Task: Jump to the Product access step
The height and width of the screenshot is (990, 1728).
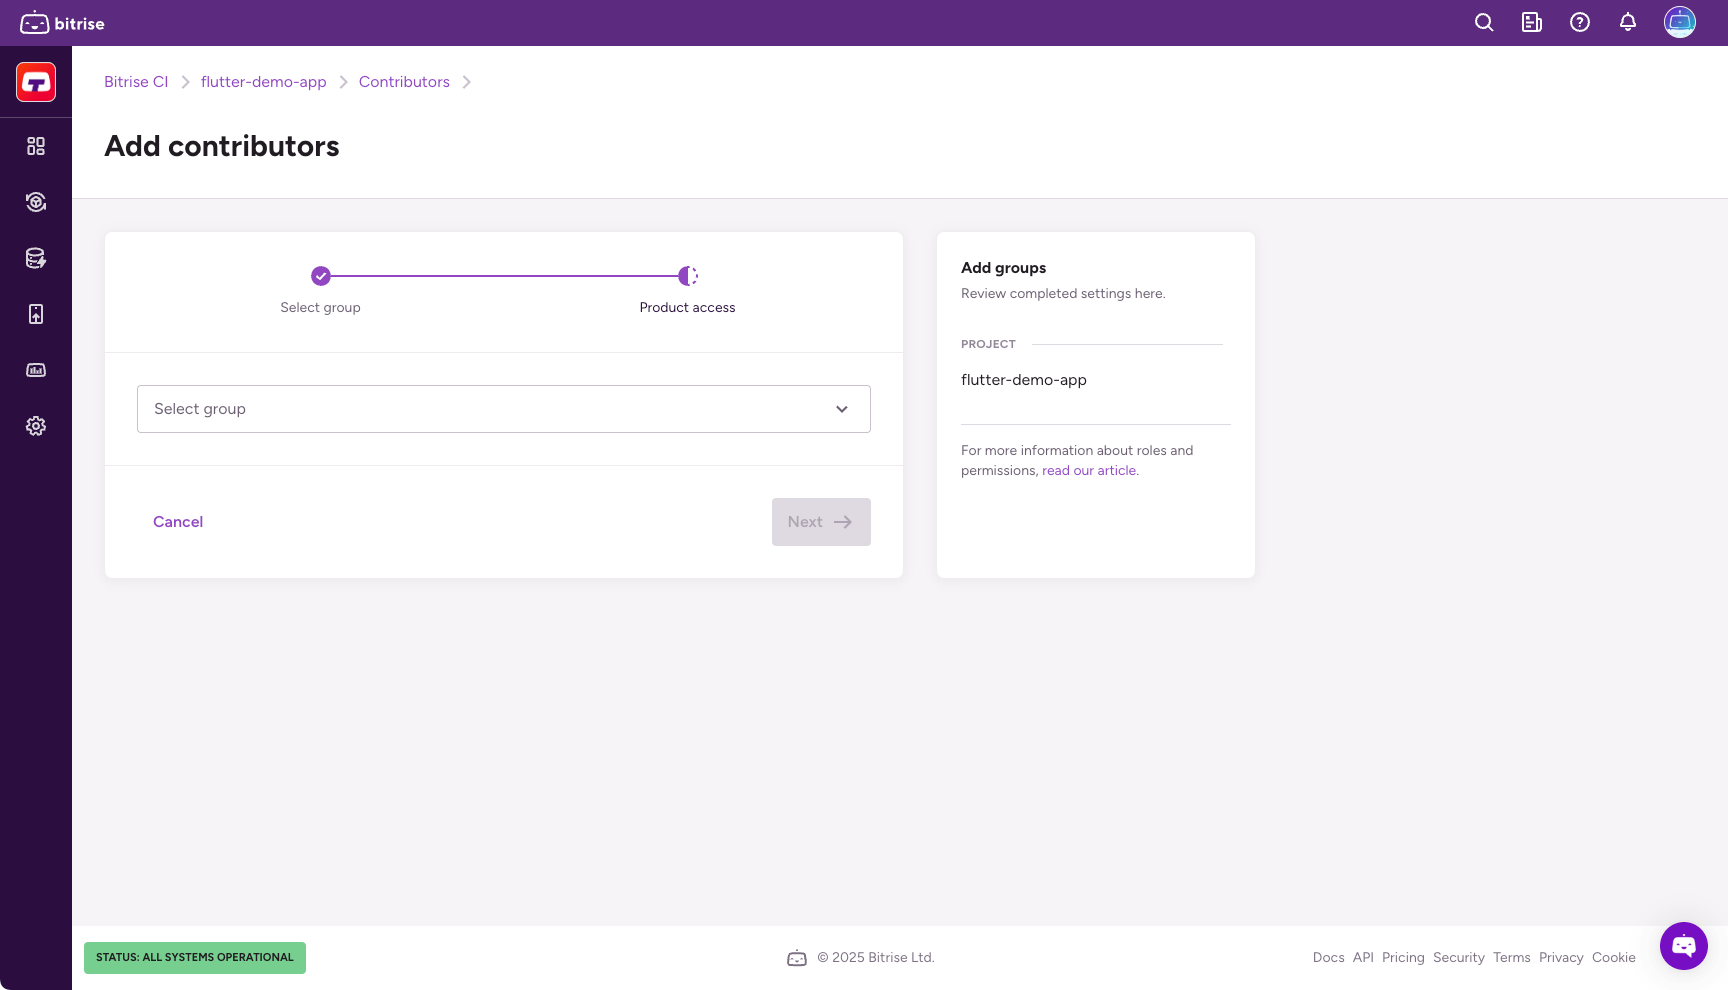Action: click(687, 276)
